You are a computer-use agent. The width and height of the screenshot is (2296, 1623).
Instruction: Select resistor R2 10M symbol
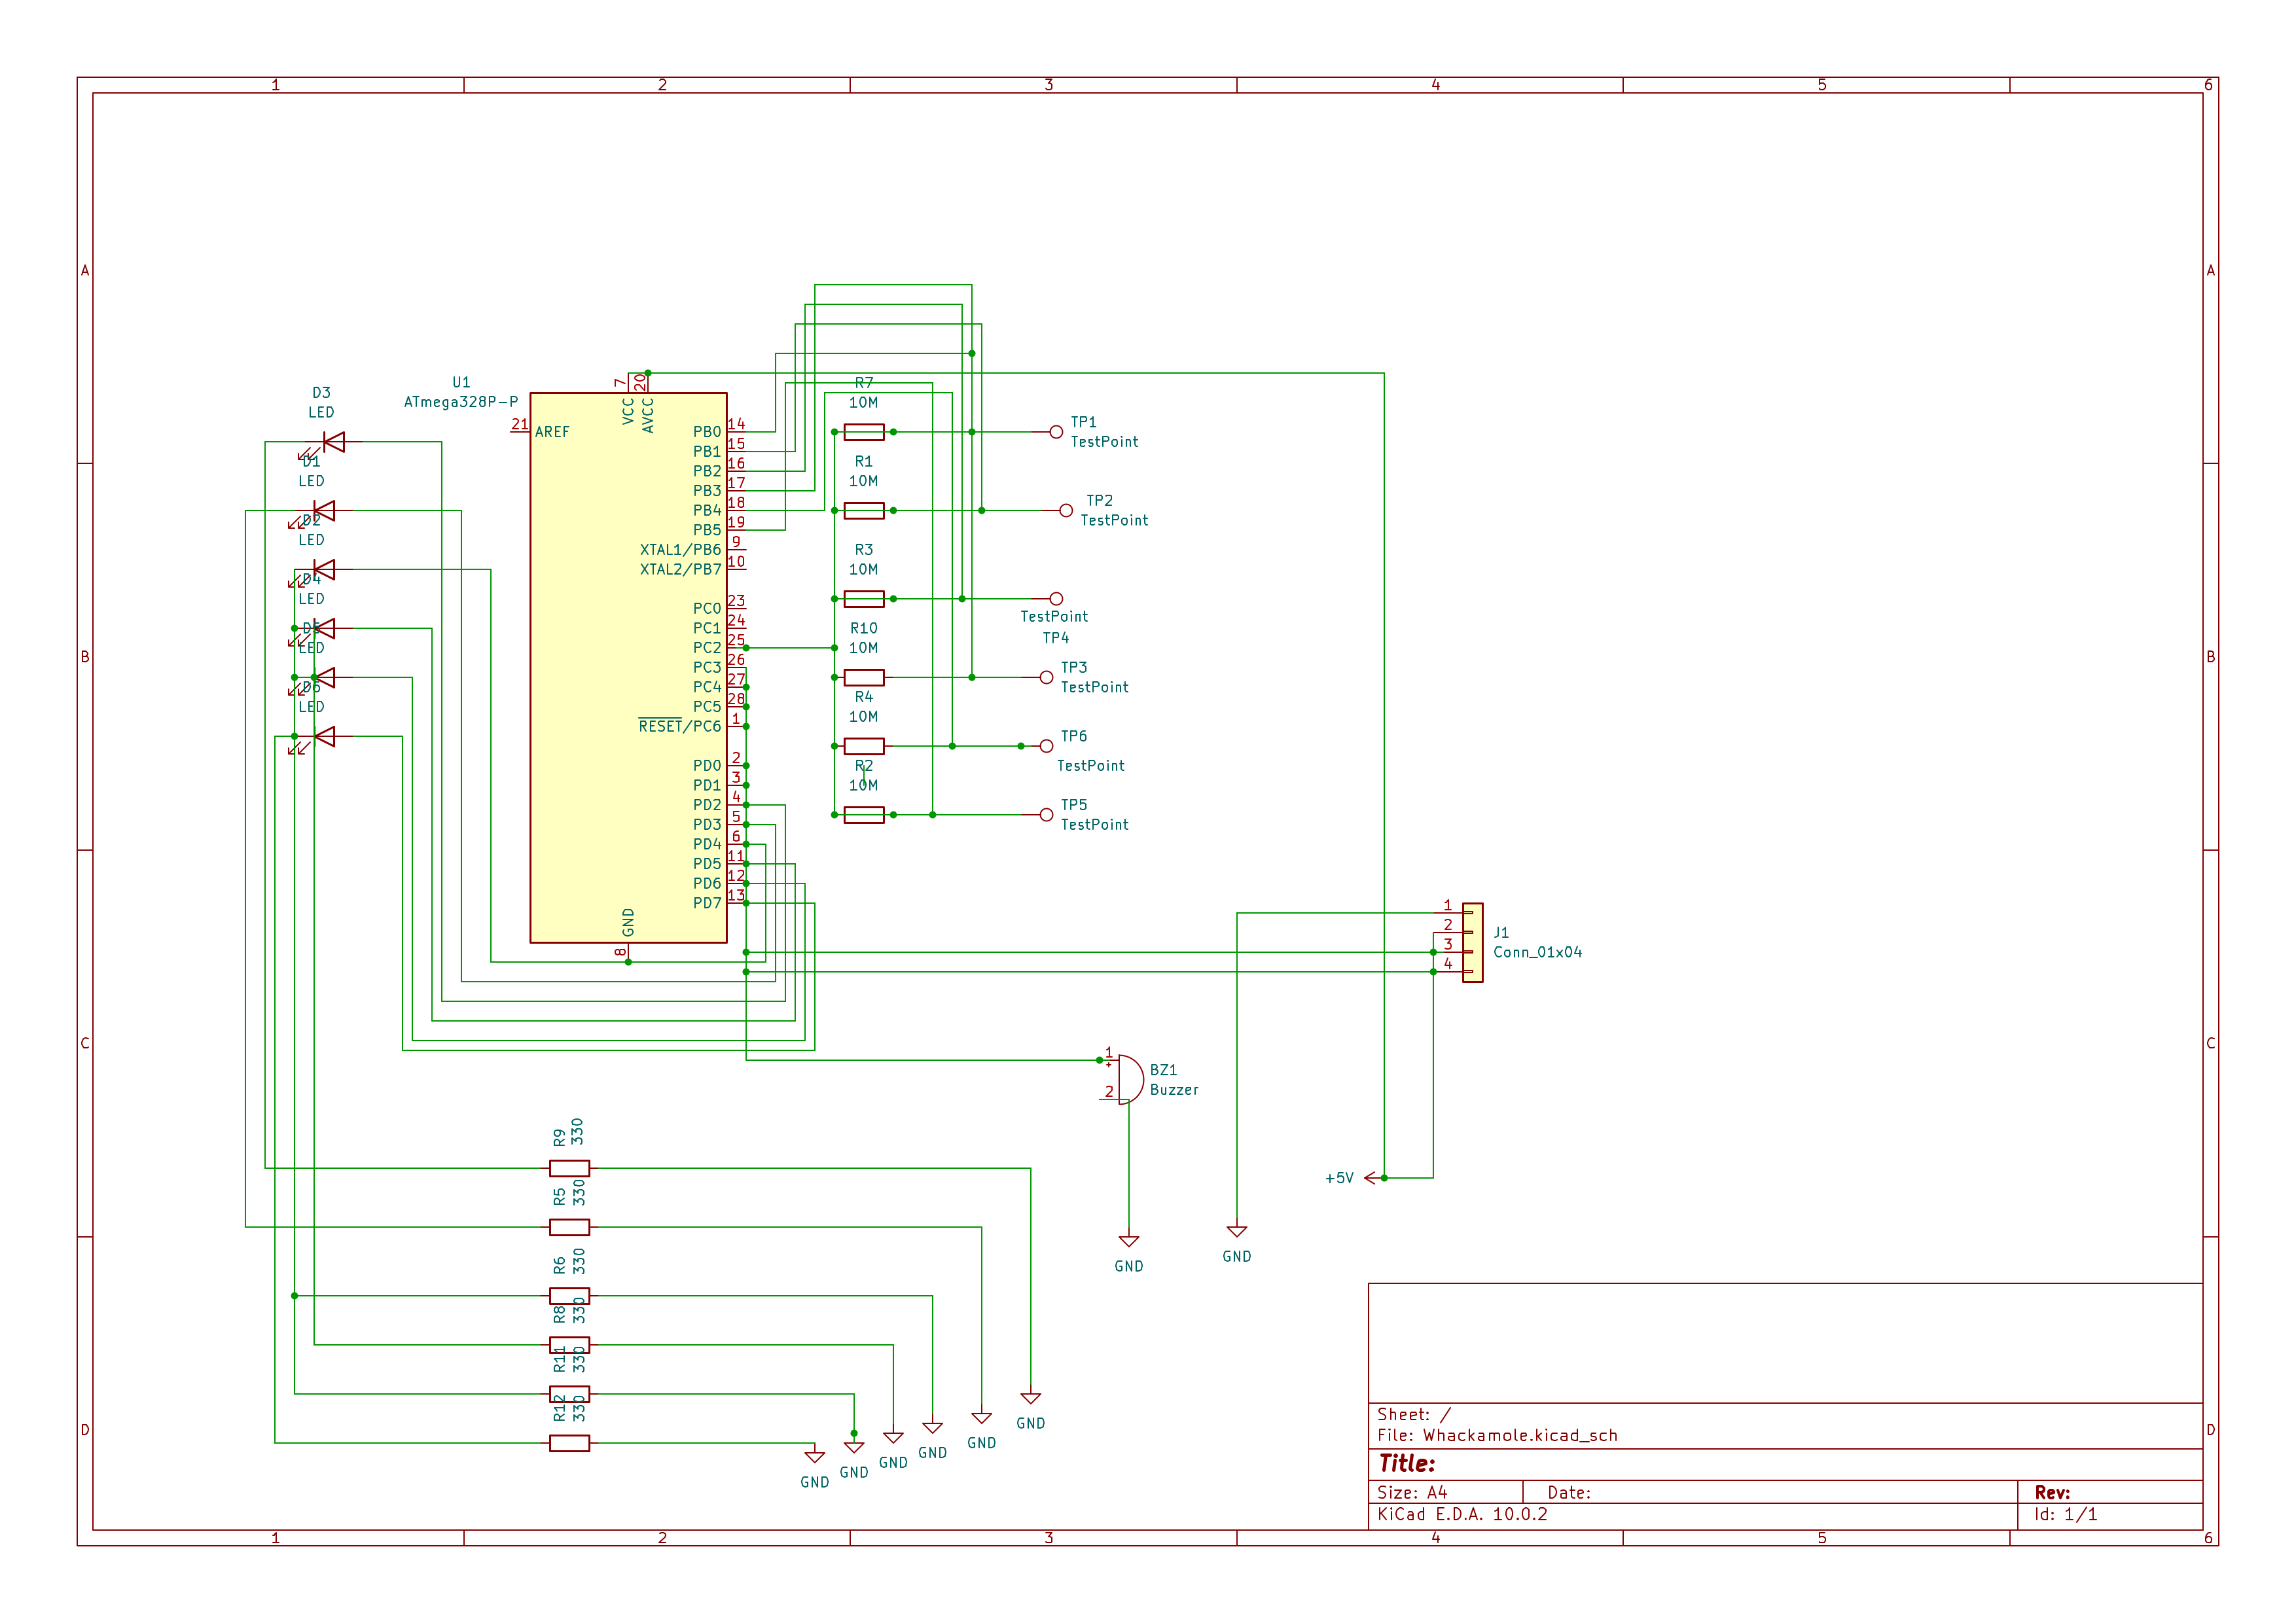tap(864, 815)
